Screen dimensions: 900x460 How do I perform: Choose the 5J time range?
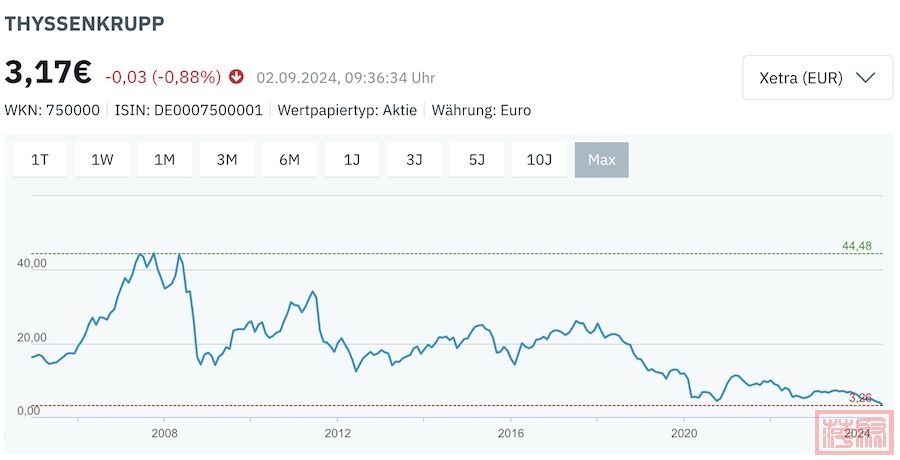[477, 160]
